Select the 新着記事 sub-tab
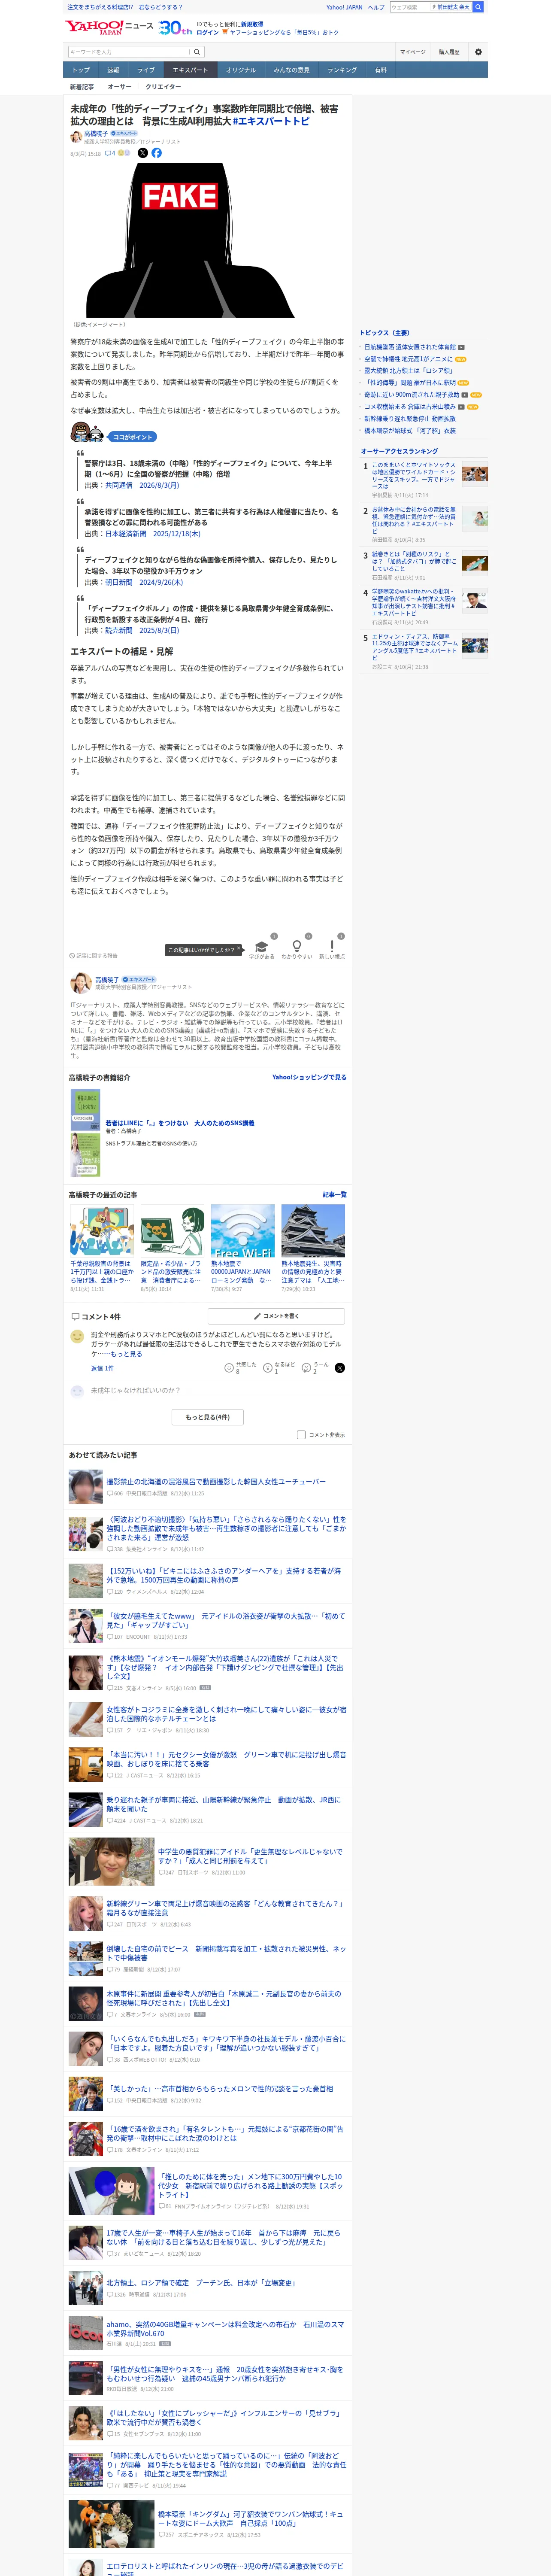 tap(82, 87)
